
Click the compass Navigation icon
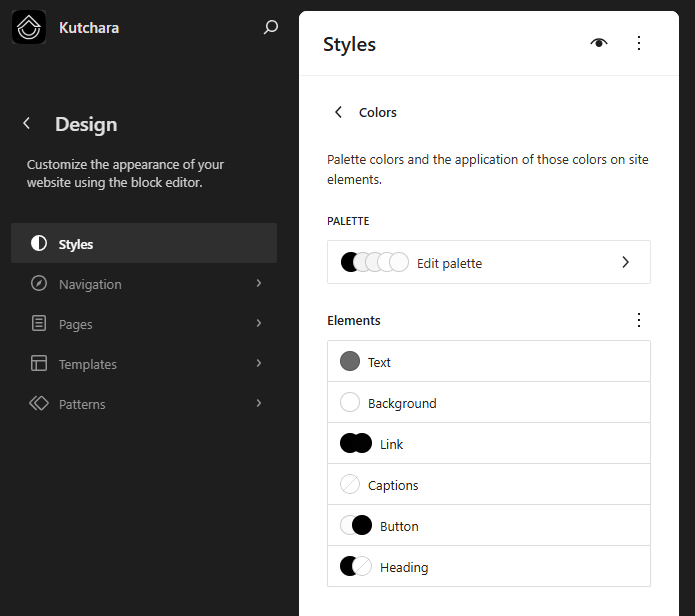[39, 283]
